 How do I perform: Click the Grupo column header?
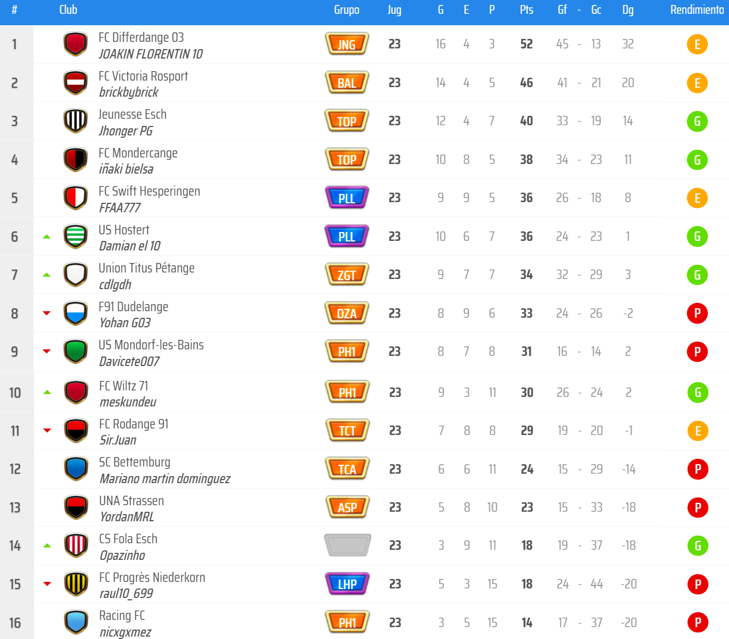click(346, 10)
